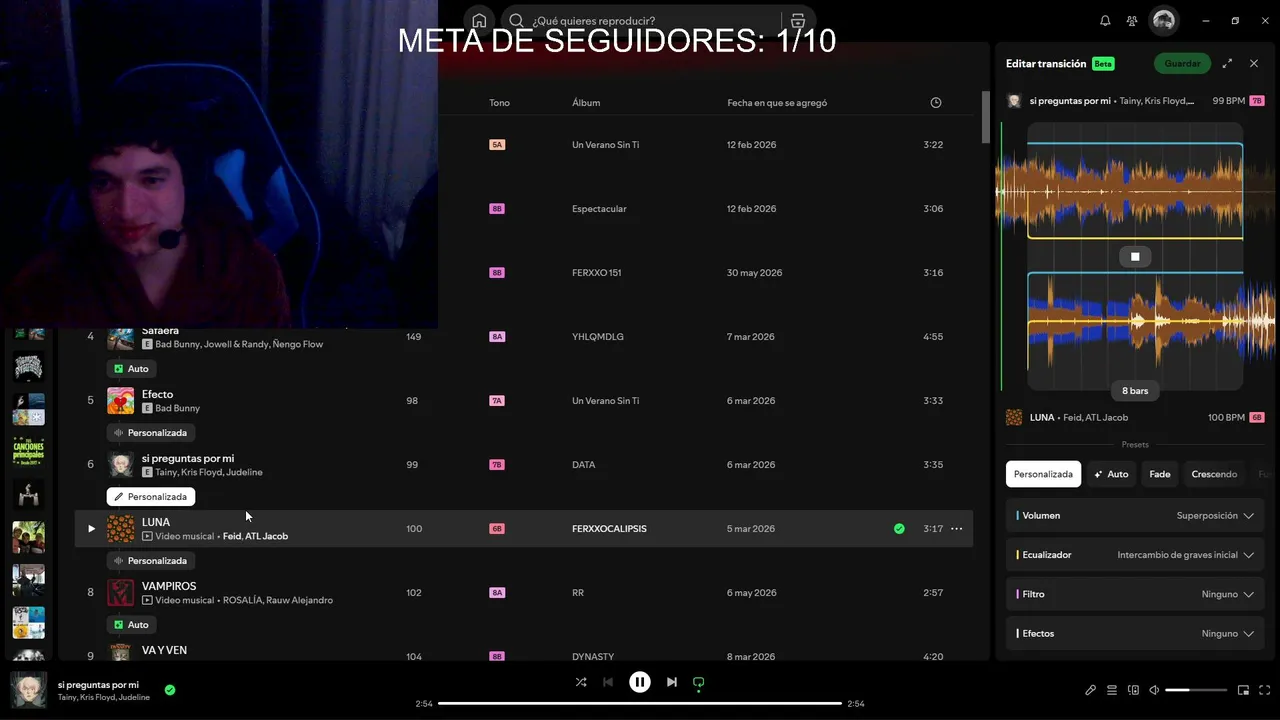Click the lower LUNA waveform in the editor

coord(1135,322)
